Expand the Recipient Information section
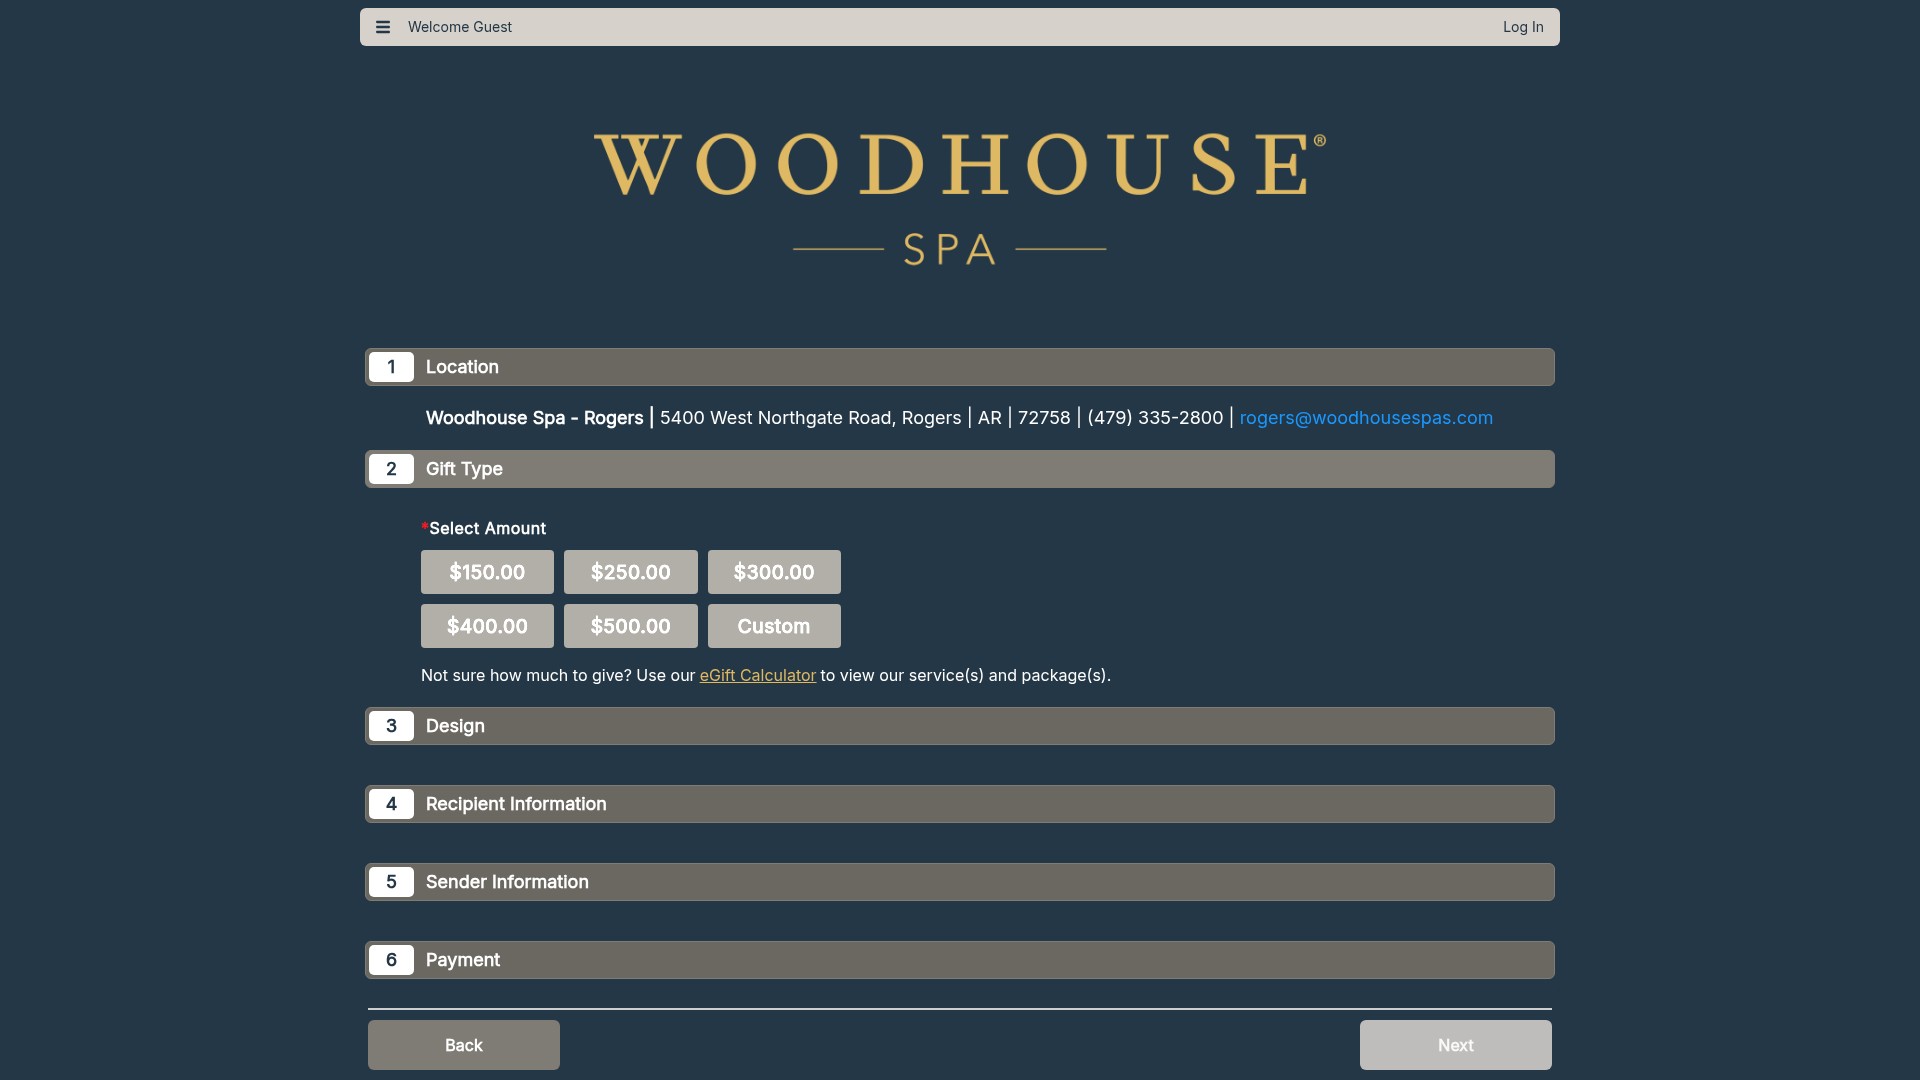The height and width of the screenshot is (1080, 1920). tap(960, 804)
